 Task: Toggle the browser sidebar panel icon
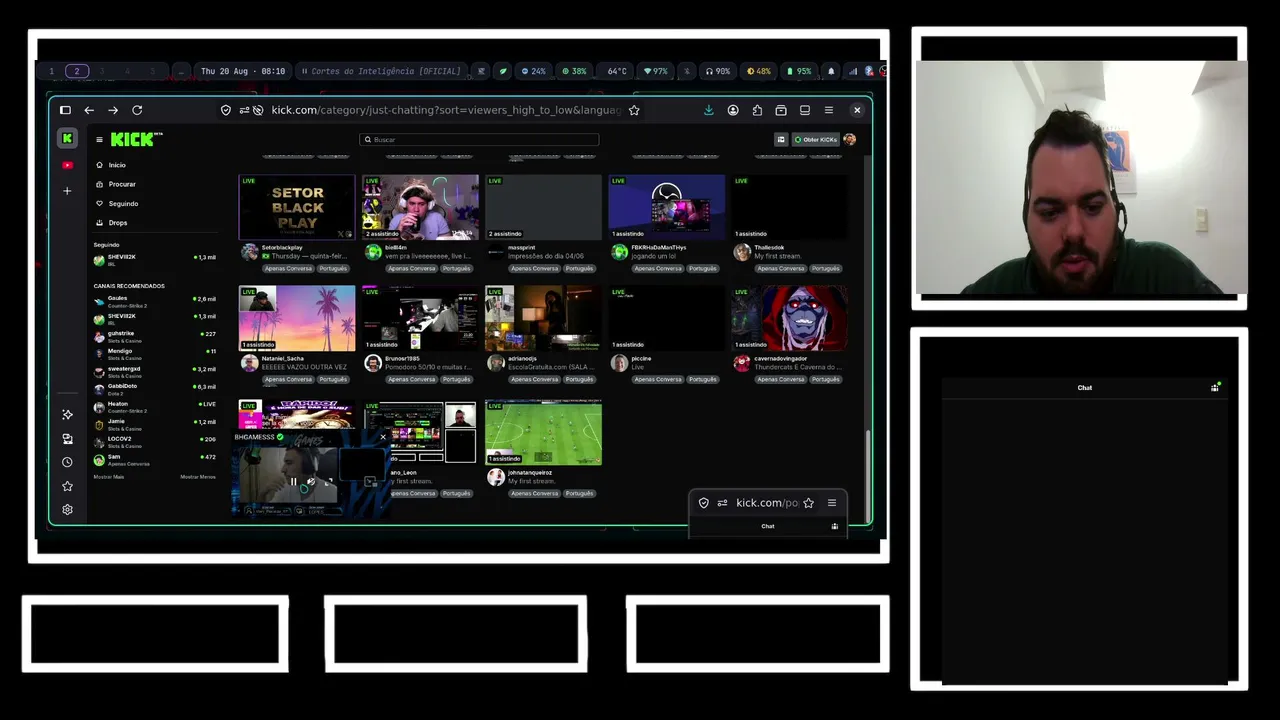point(65,110)
